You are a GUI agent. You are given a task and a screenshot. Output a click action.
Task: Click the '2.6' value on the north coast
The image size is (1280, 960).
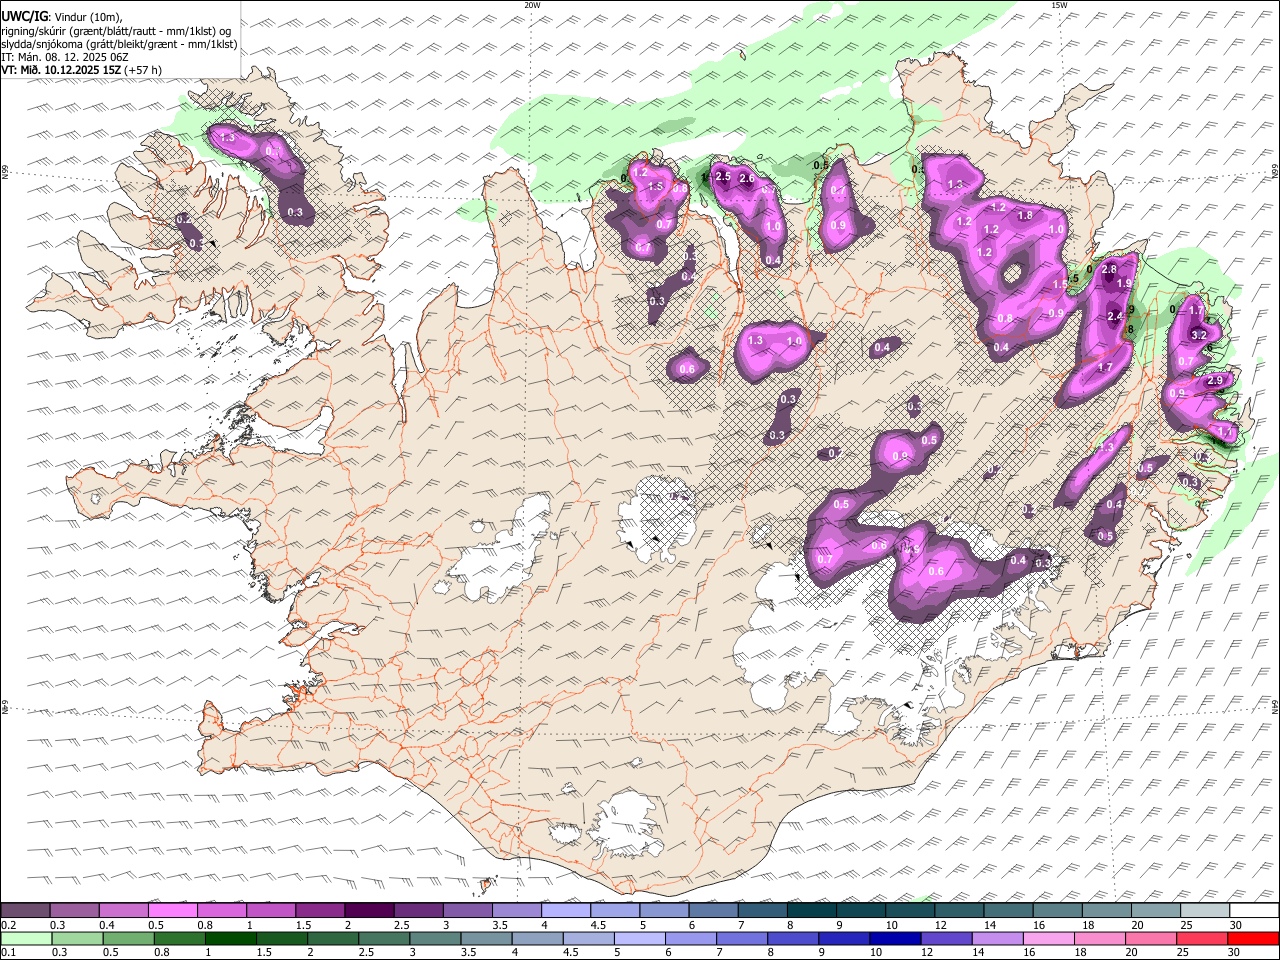(x=746, y=178)
